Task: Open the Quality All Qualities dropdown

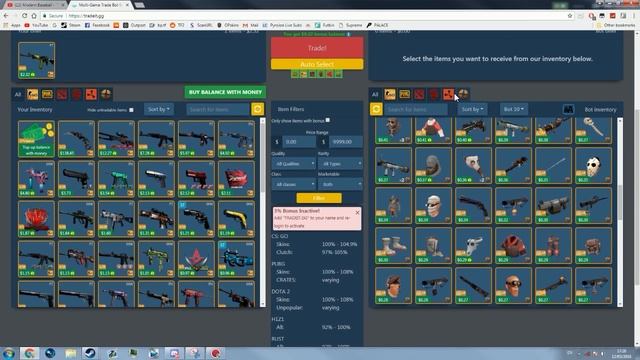Action: pos(293,163)
